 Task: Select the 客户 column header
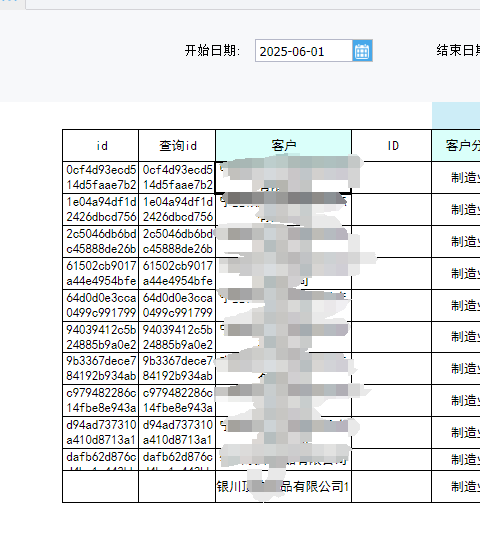pyautogui.click(x=284, y=145)
